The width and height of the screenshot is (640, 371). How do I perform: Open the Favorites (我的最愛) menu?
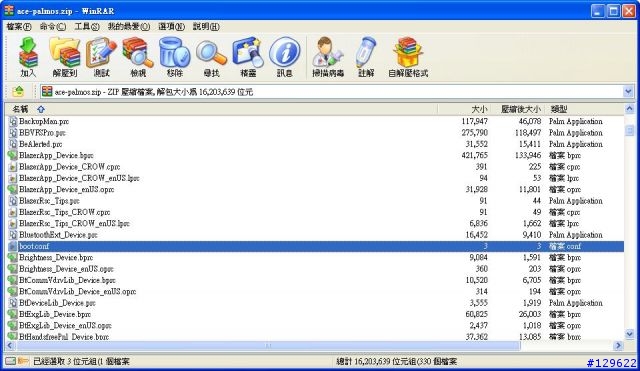click(x=129, y=27)
